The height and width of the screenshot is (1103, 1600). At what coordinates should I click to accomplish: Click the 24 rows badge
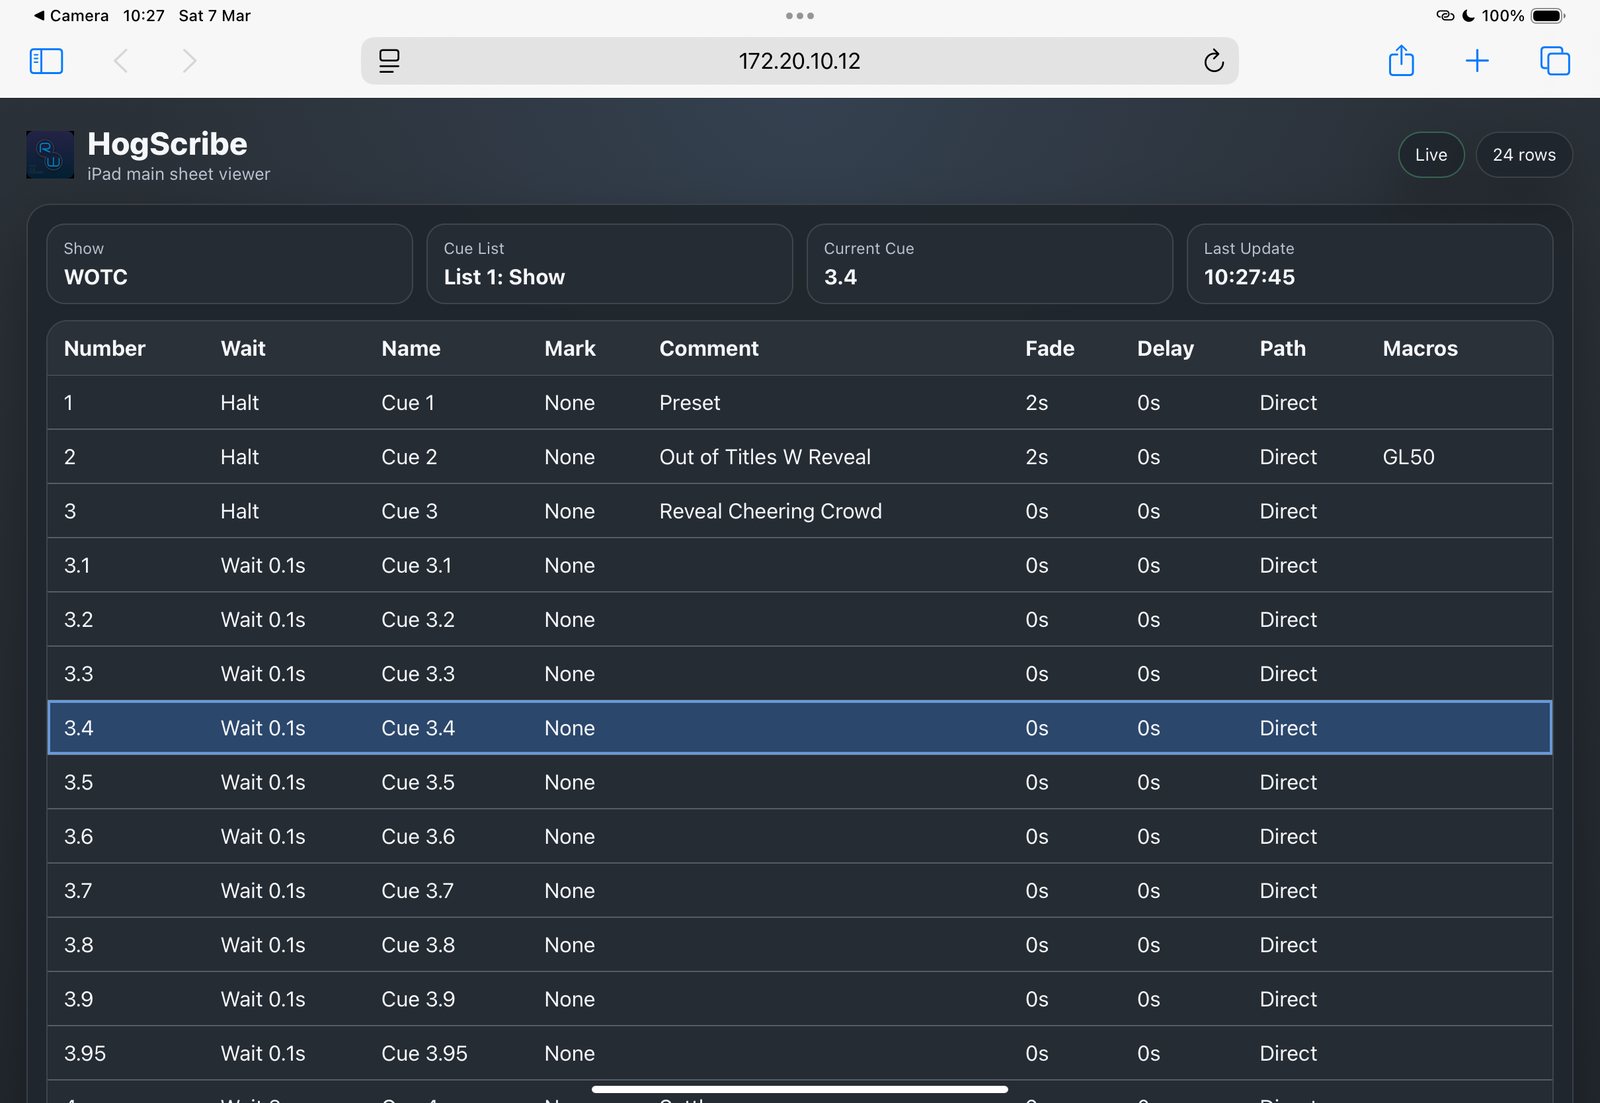click(1524, 155)
